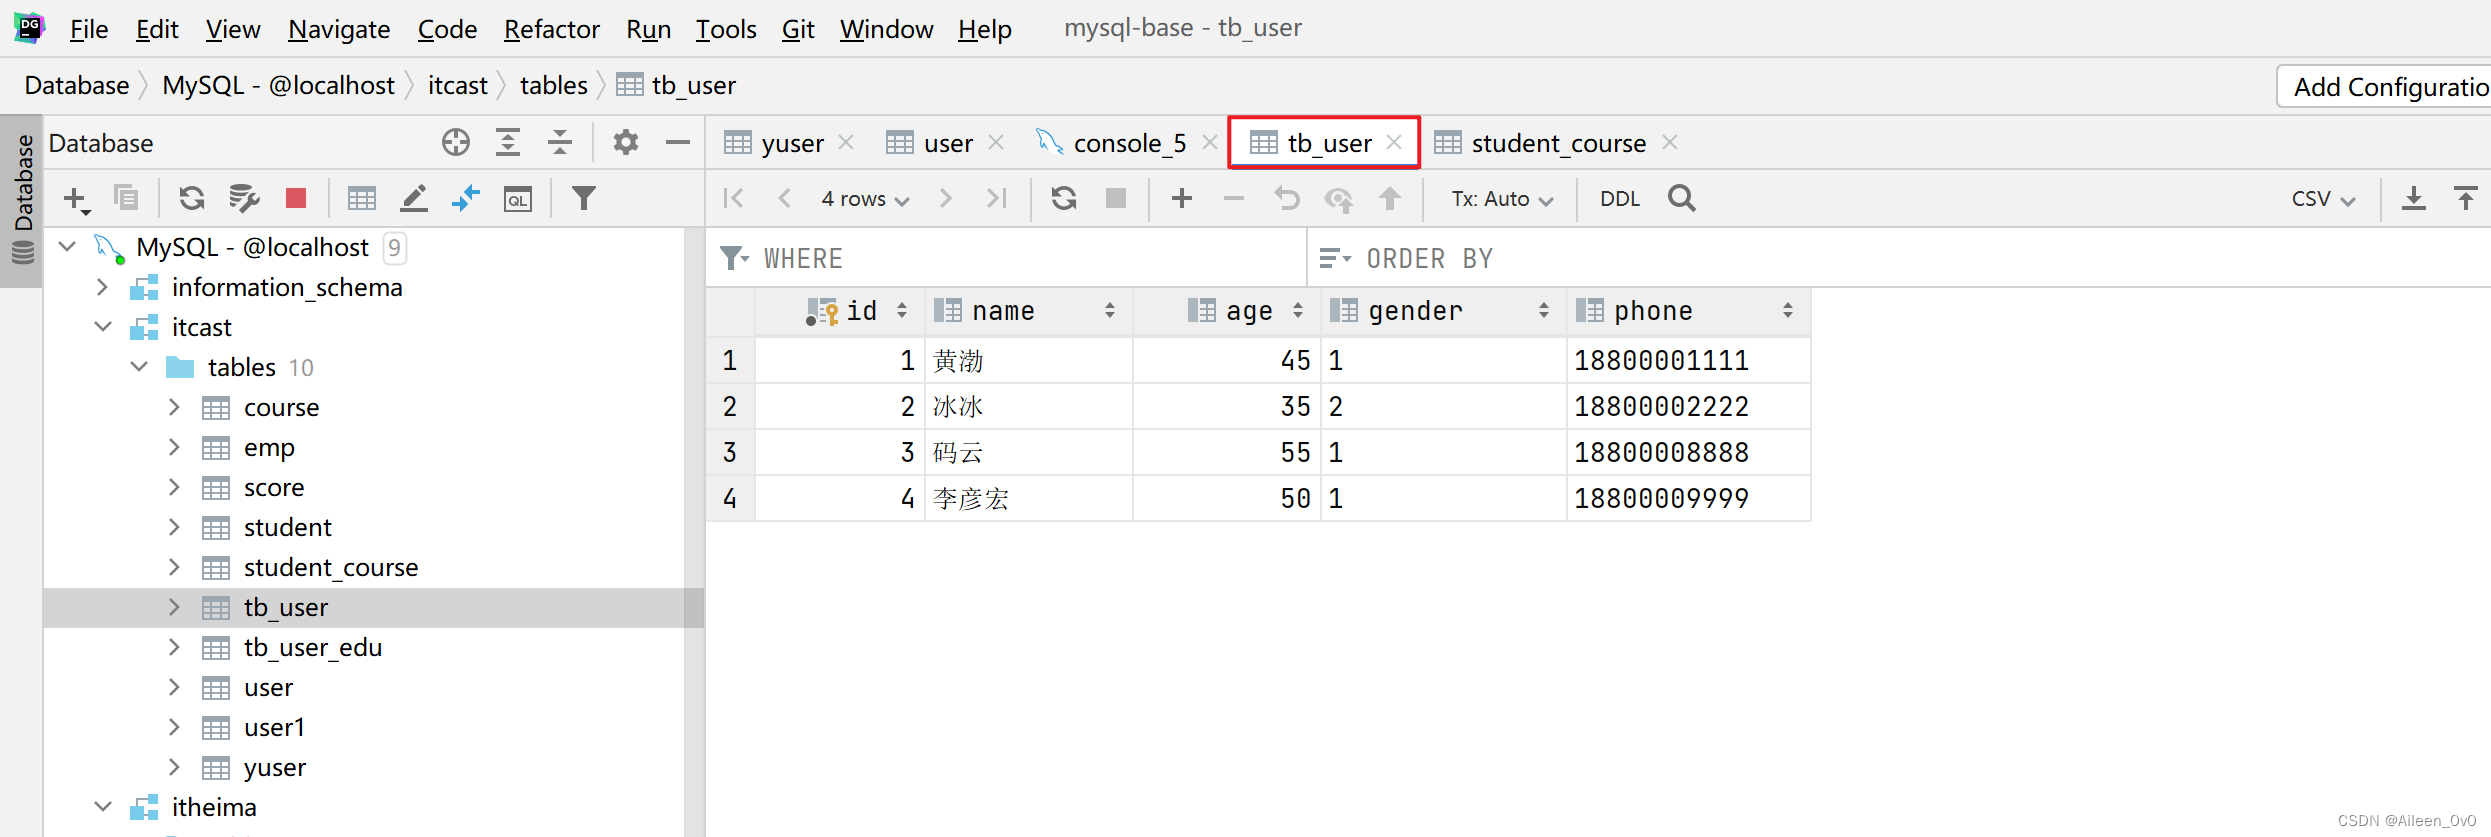
Task: Go to first page of rows
Action: pyautogui.click(x=733, y=198)
